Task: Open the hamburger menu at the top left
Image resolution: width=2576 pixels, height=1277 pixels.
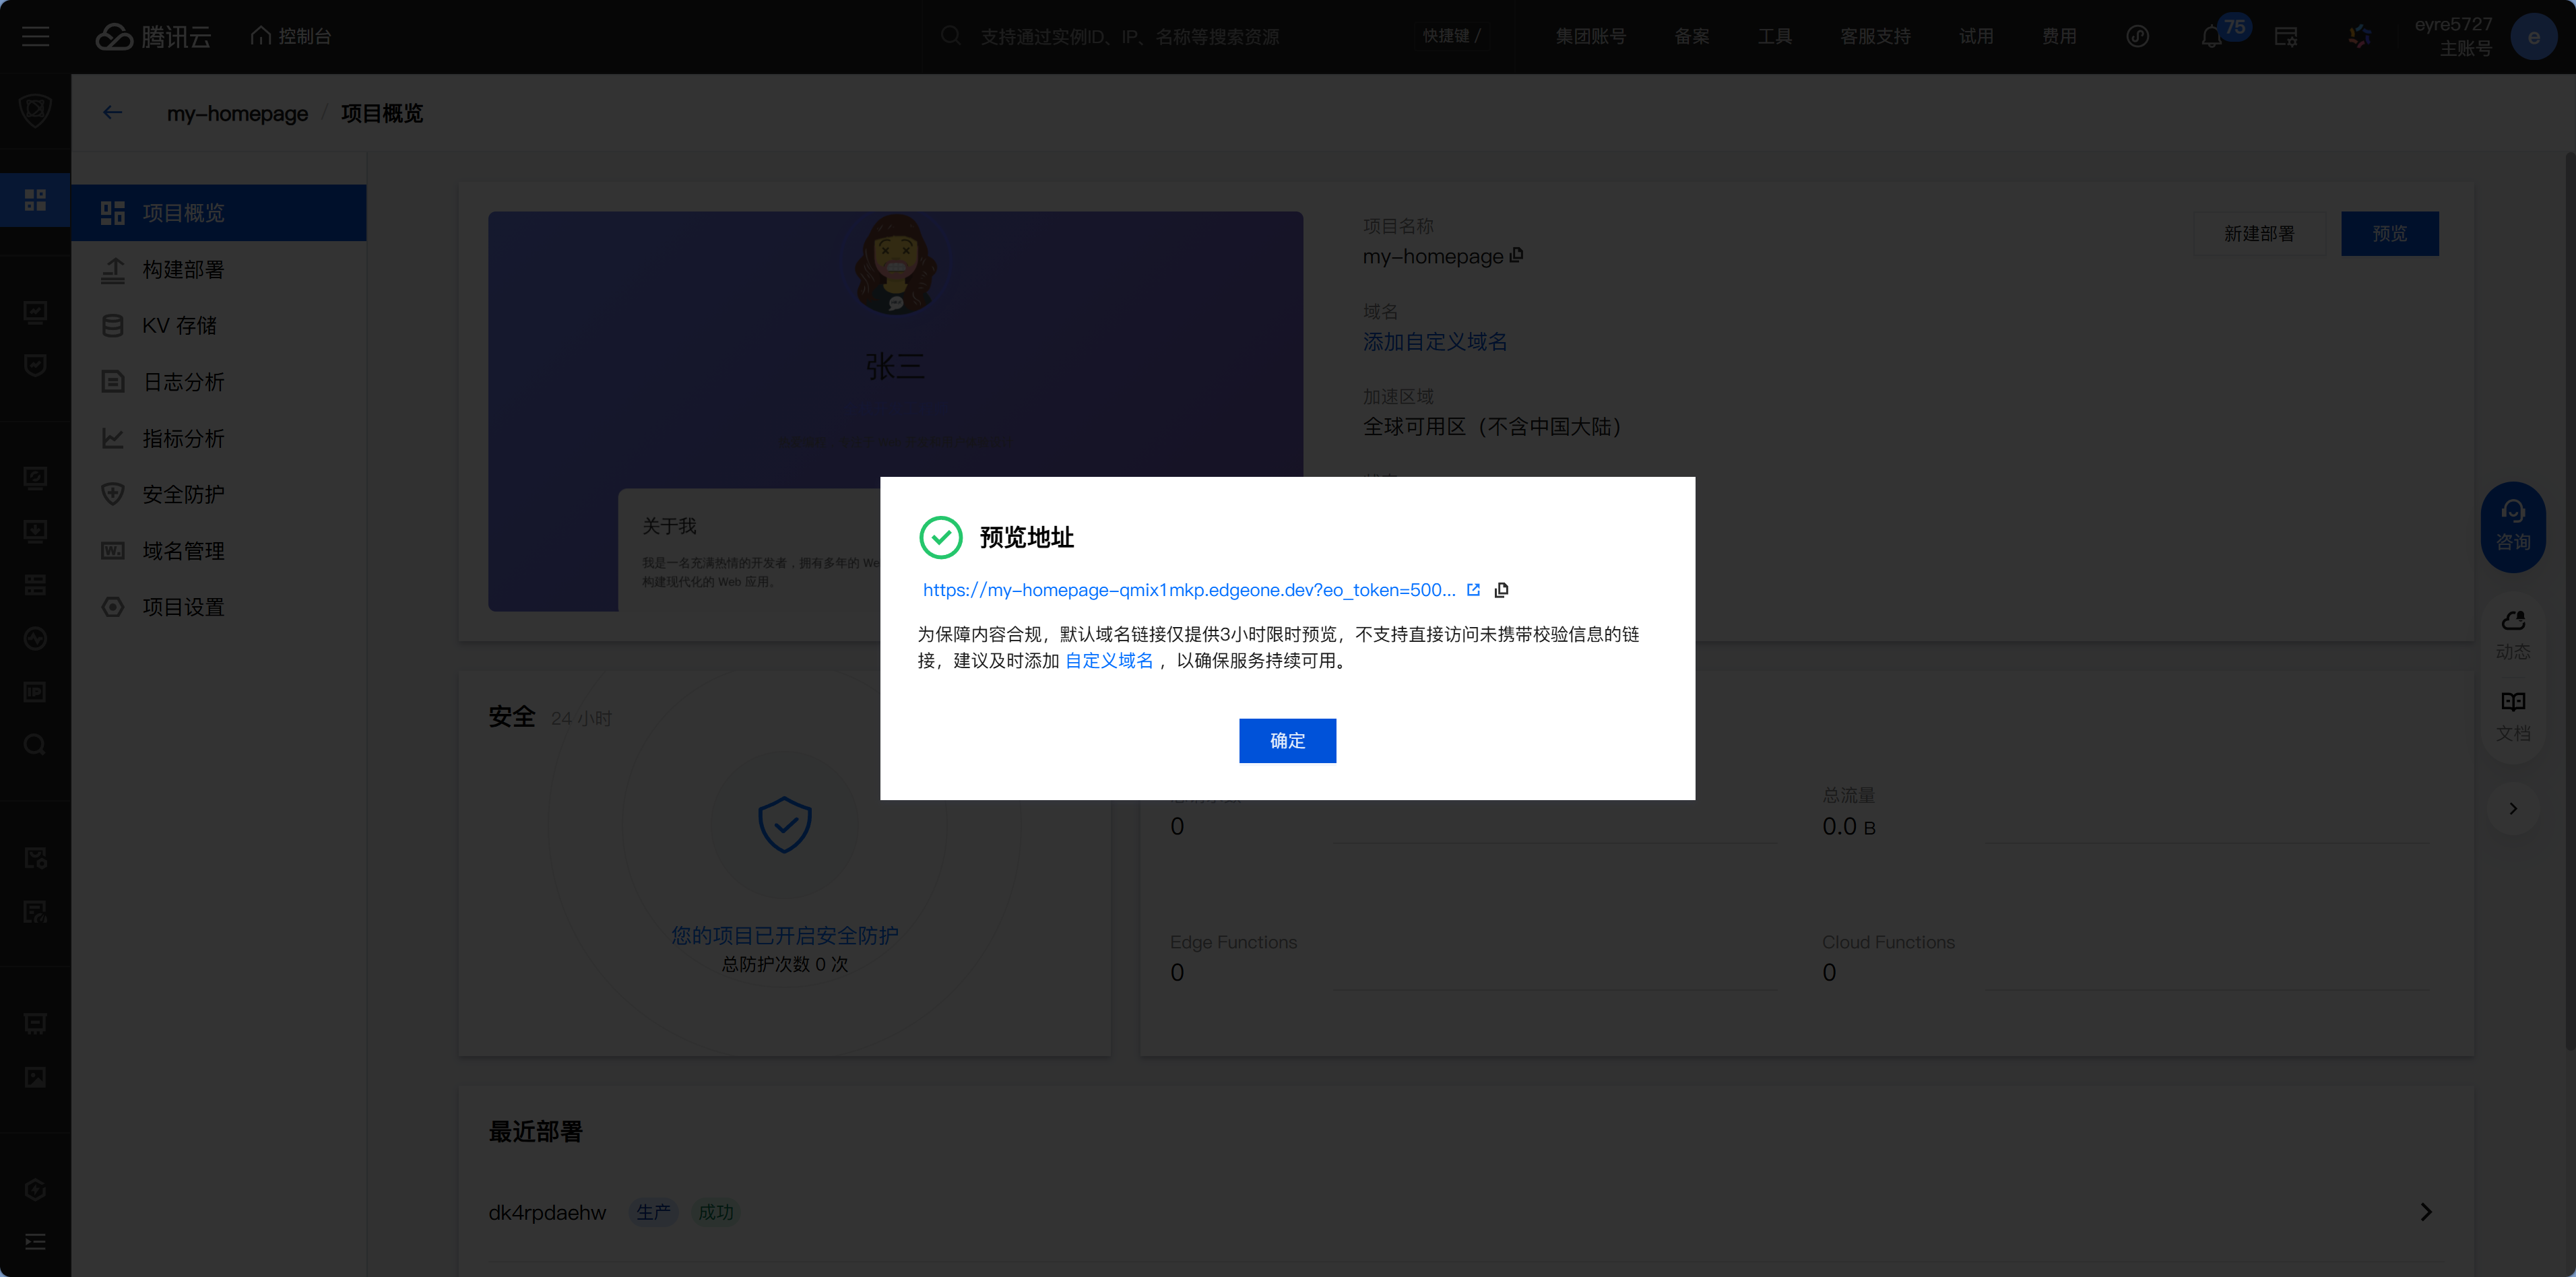Action: coord(36,37)
